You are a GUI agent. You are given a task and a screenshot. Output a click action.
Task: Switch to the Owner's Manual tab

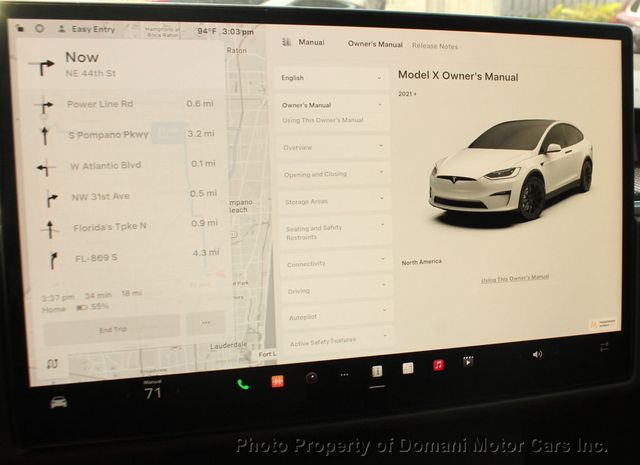point(375,44)
